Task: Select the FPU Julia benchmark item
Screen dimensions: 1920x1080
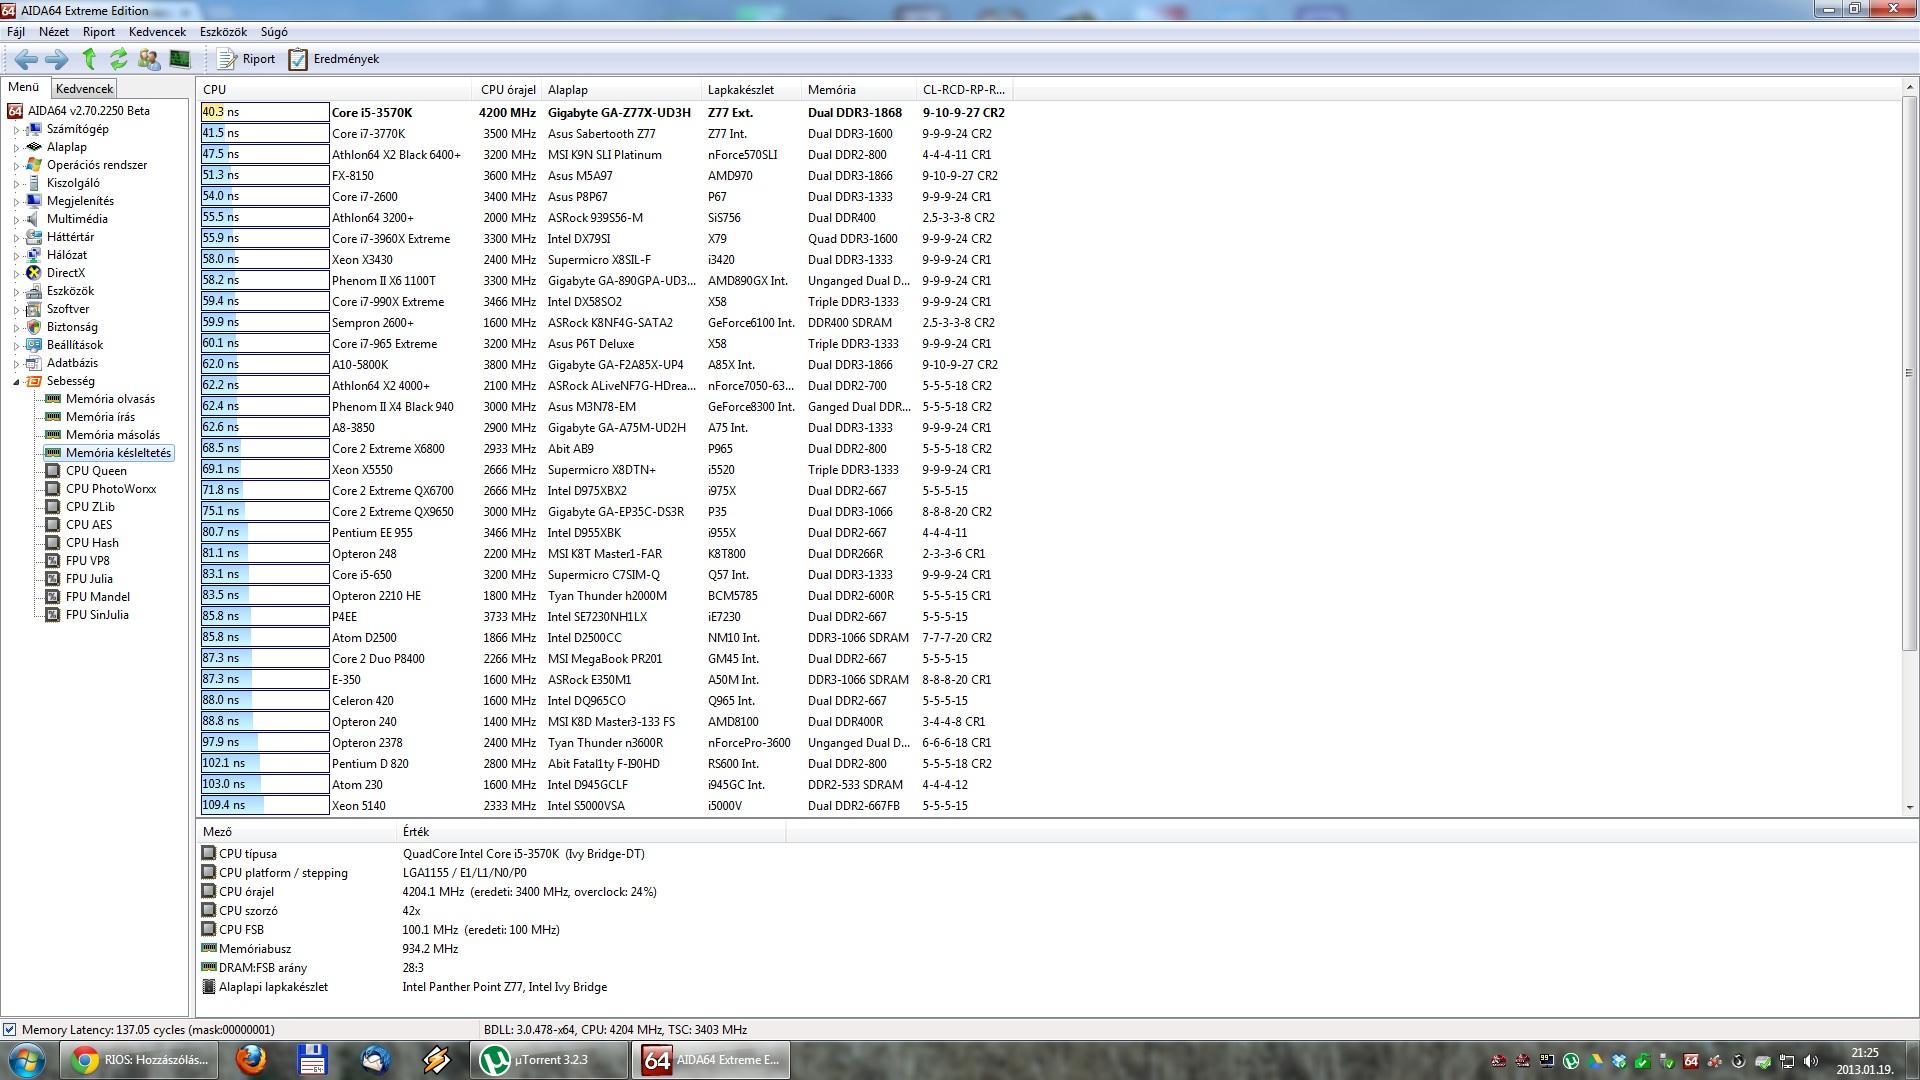Action: 89,579
